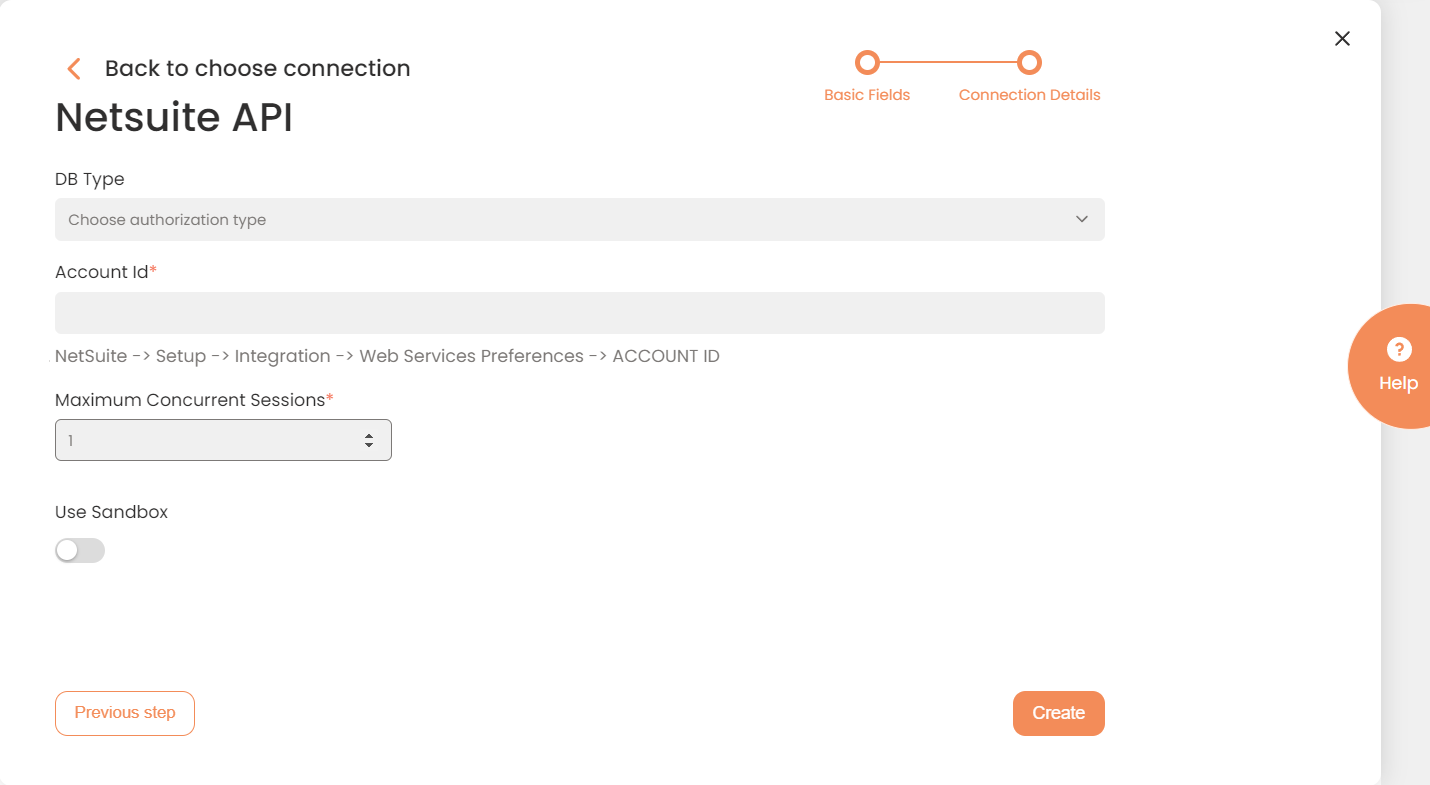Screen dimensions: 1430x785
Task: Click the Connection Details step circle
Action: (1029, 63)
